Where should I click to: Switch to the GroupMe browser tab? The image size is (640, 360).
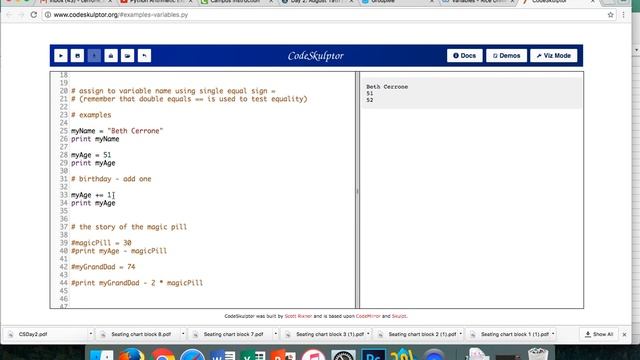tap(384, 2)
